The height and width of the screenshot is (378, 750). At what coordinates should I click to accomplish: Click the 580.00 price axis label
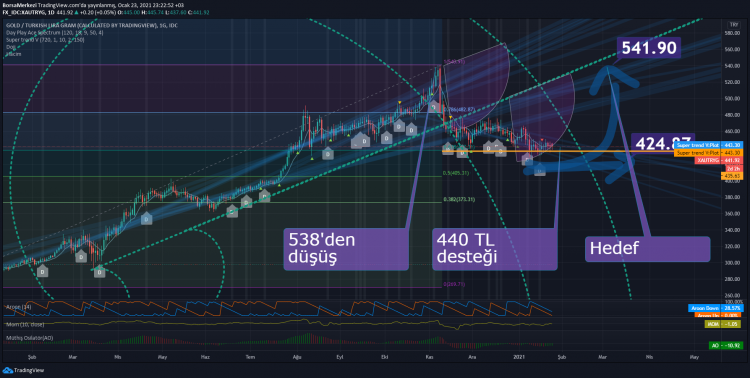click(x=732, y=33)
